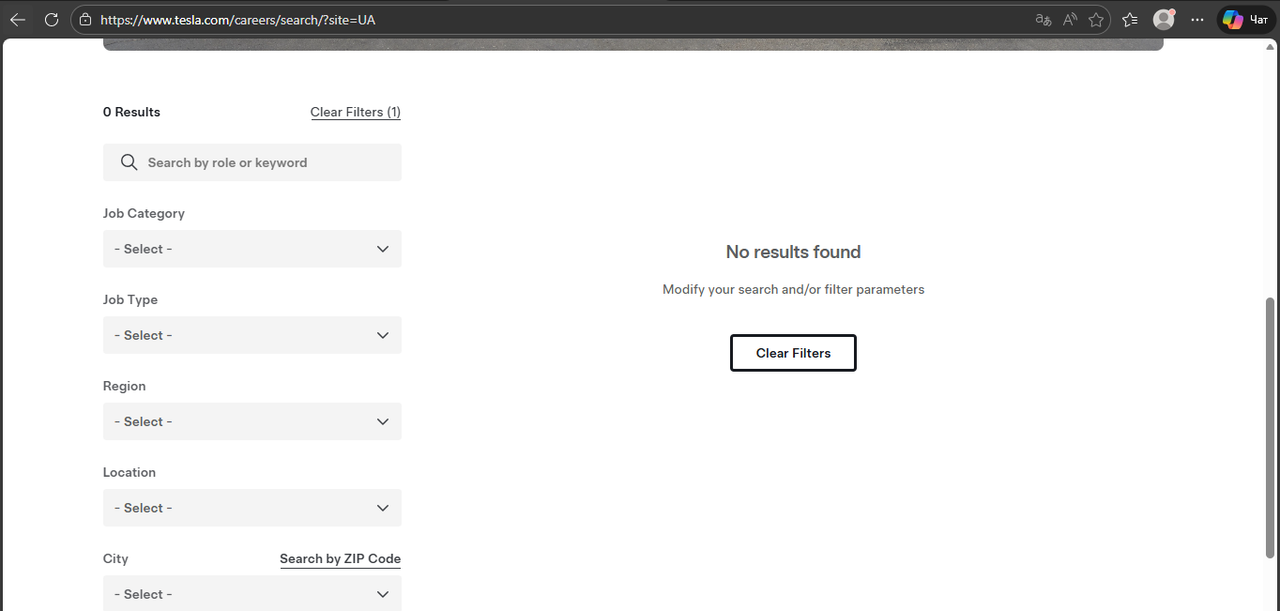Expand the Location select box
This screenshot has width=1280, height=611.
pyautogui.click(x=252, y=508)
